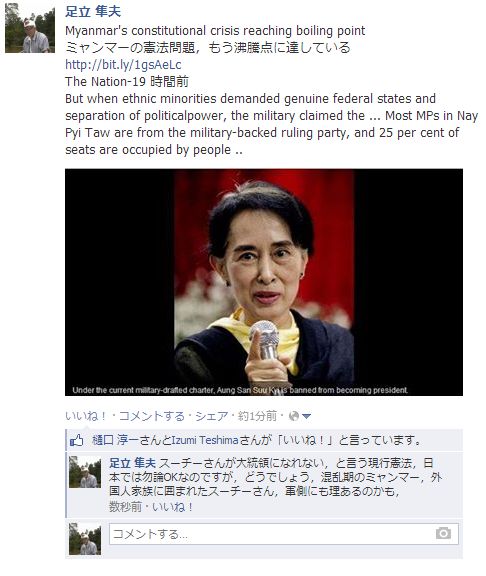Open the audience selector dropdown arrow
486x576 pixels.
pos(306,416)
